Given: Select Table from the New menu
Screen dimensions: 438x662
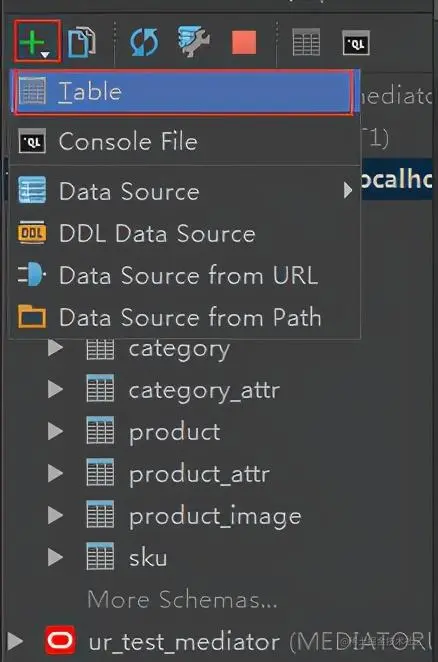Looking at the screenshot, I should (184, 92).
